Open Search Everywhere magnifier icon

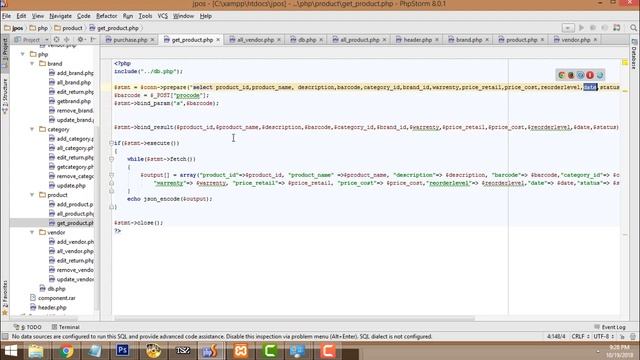click(633, 28)
